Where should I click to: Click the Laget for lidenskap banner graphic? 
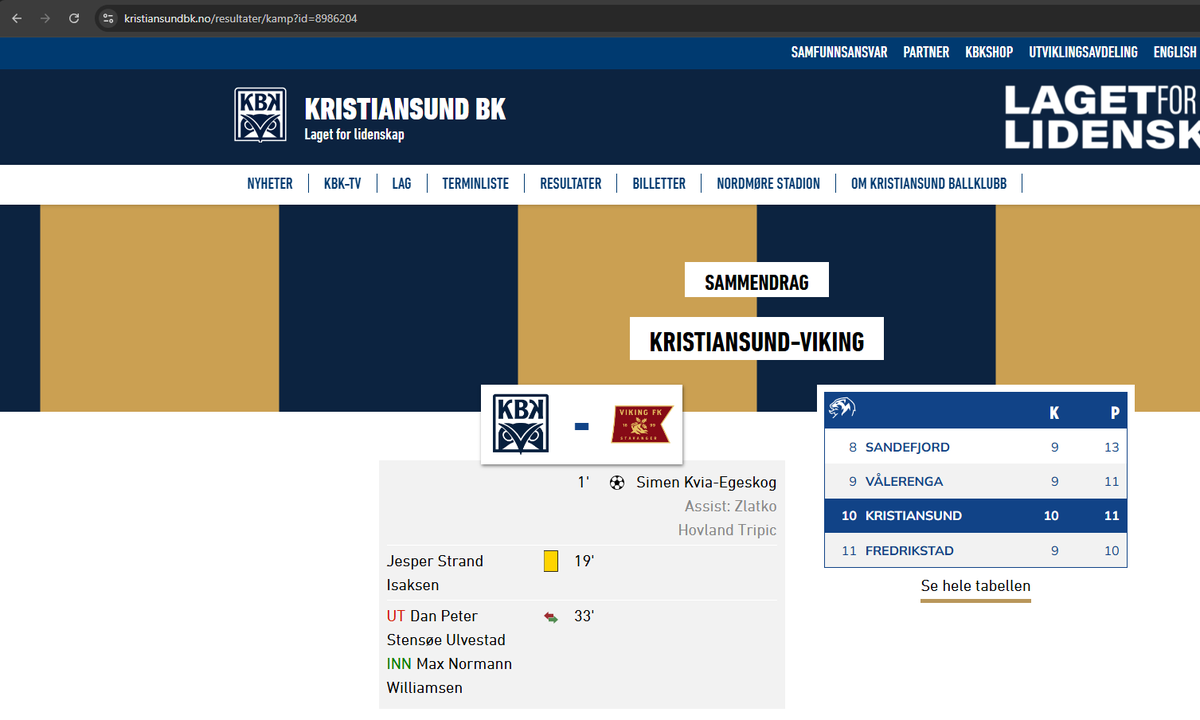(1101, 116)
